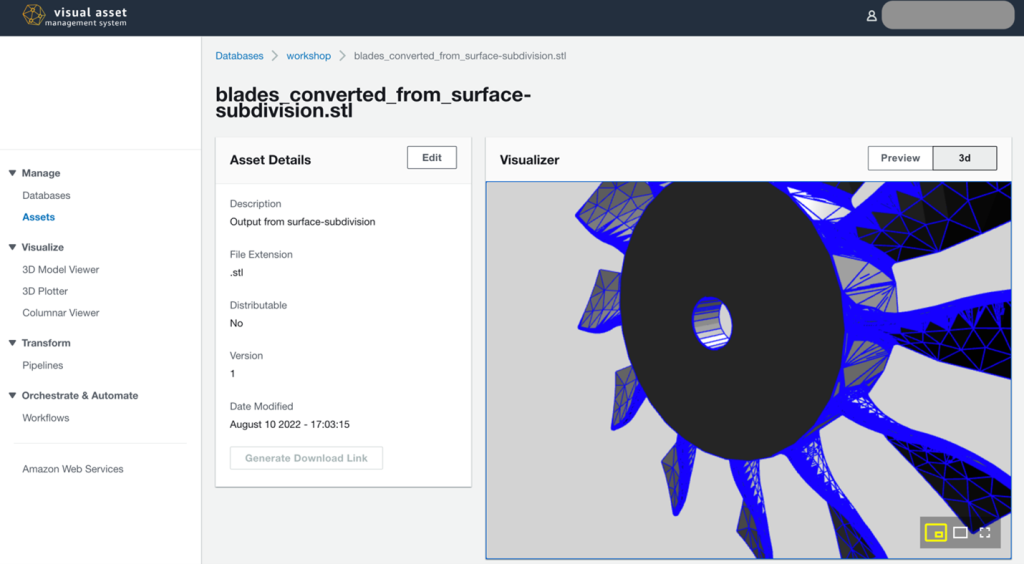Click the breadcrumb file name text
Image resolution: width=1024 pixels, height=564 pixels.
tap(460, 56)
